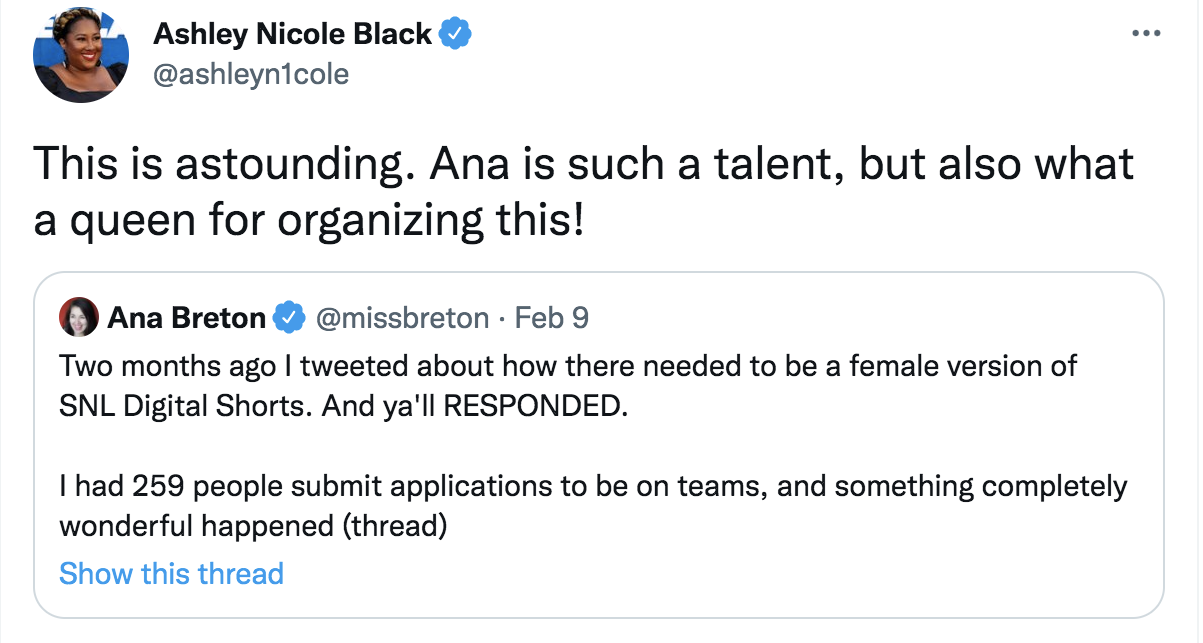
Task: Click the blue verified badge beside Ashley Nicole Black
Action: pyautogui.click(x=456, y=34)
